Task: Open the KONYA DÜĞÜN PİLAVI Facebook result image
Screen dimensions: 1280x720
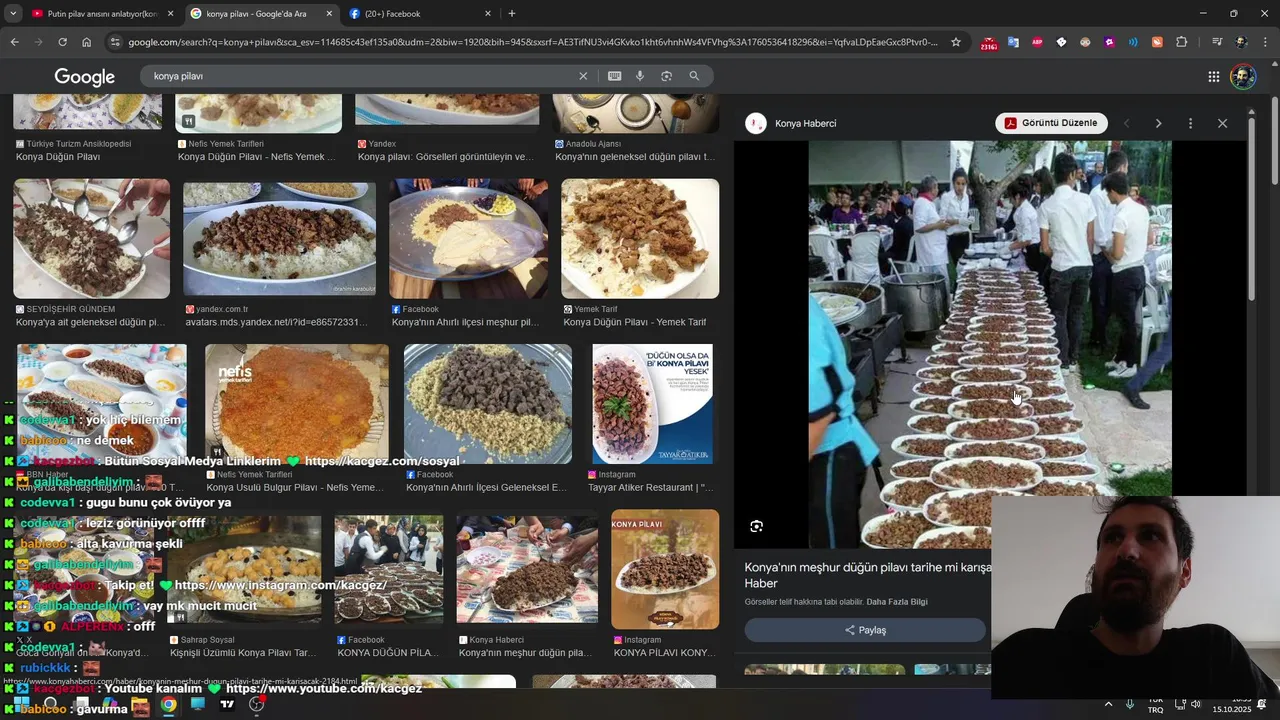Action: pos(388,569)
